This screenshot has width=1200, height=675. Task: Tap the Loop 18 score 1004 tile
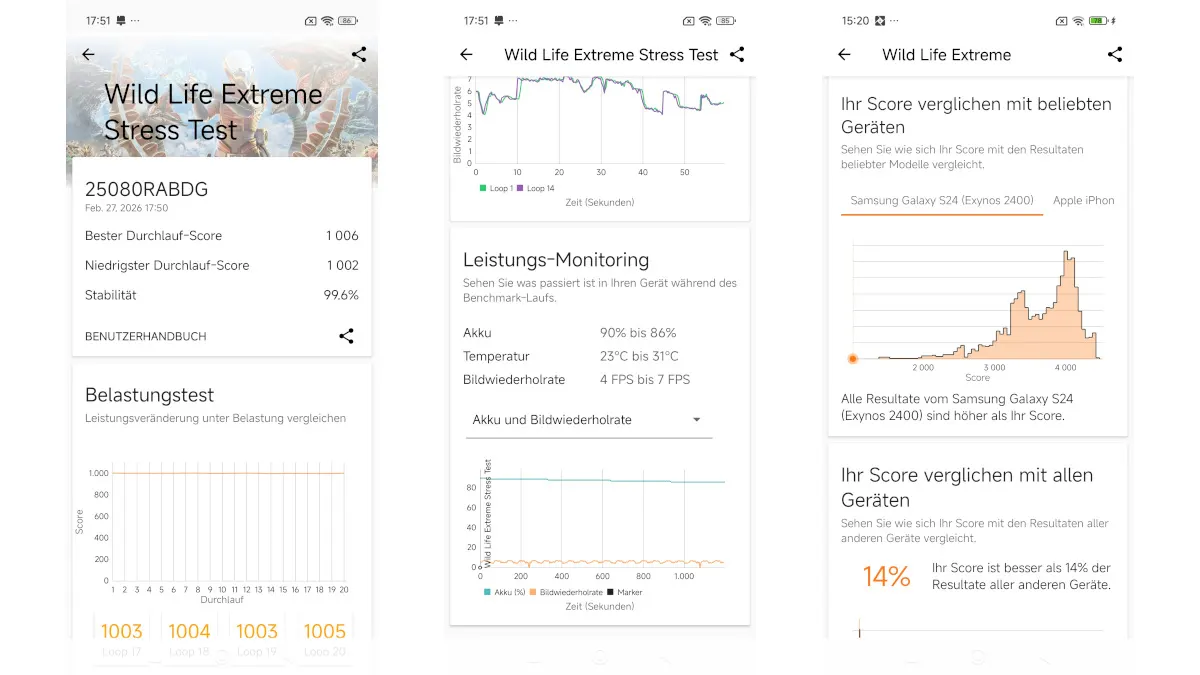click(x=189, y=635)
